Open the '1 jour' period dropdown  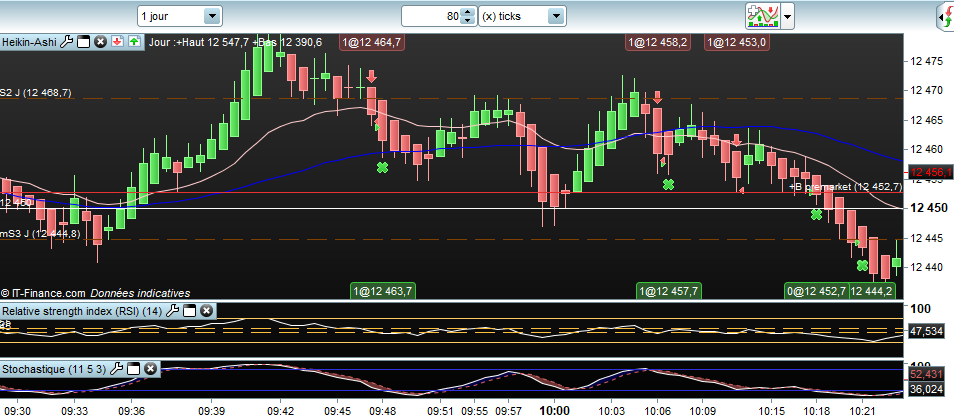click(x=179, y=16)
